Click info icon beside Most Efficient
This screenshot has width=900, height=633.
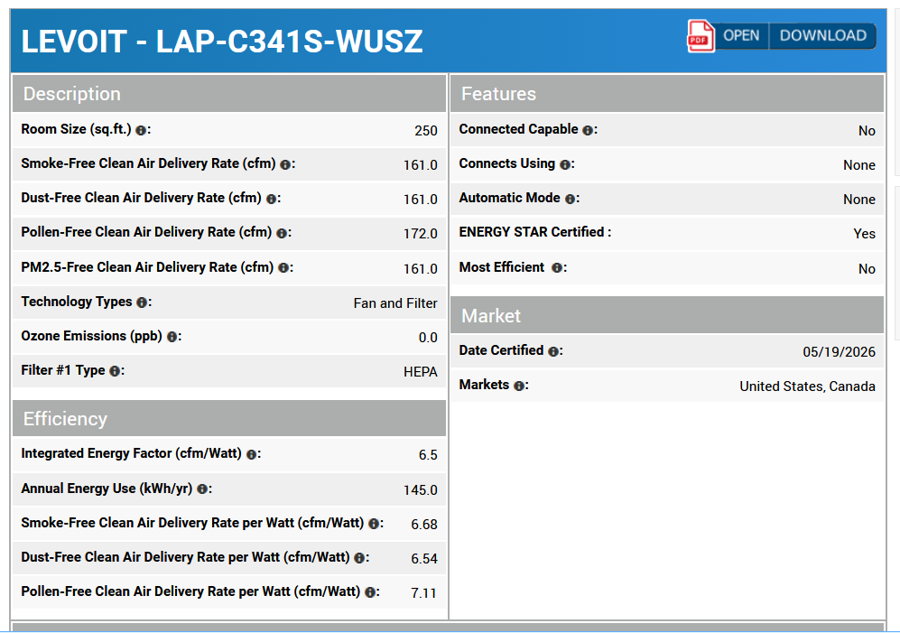pyautogui.click(x=557, y=268)
